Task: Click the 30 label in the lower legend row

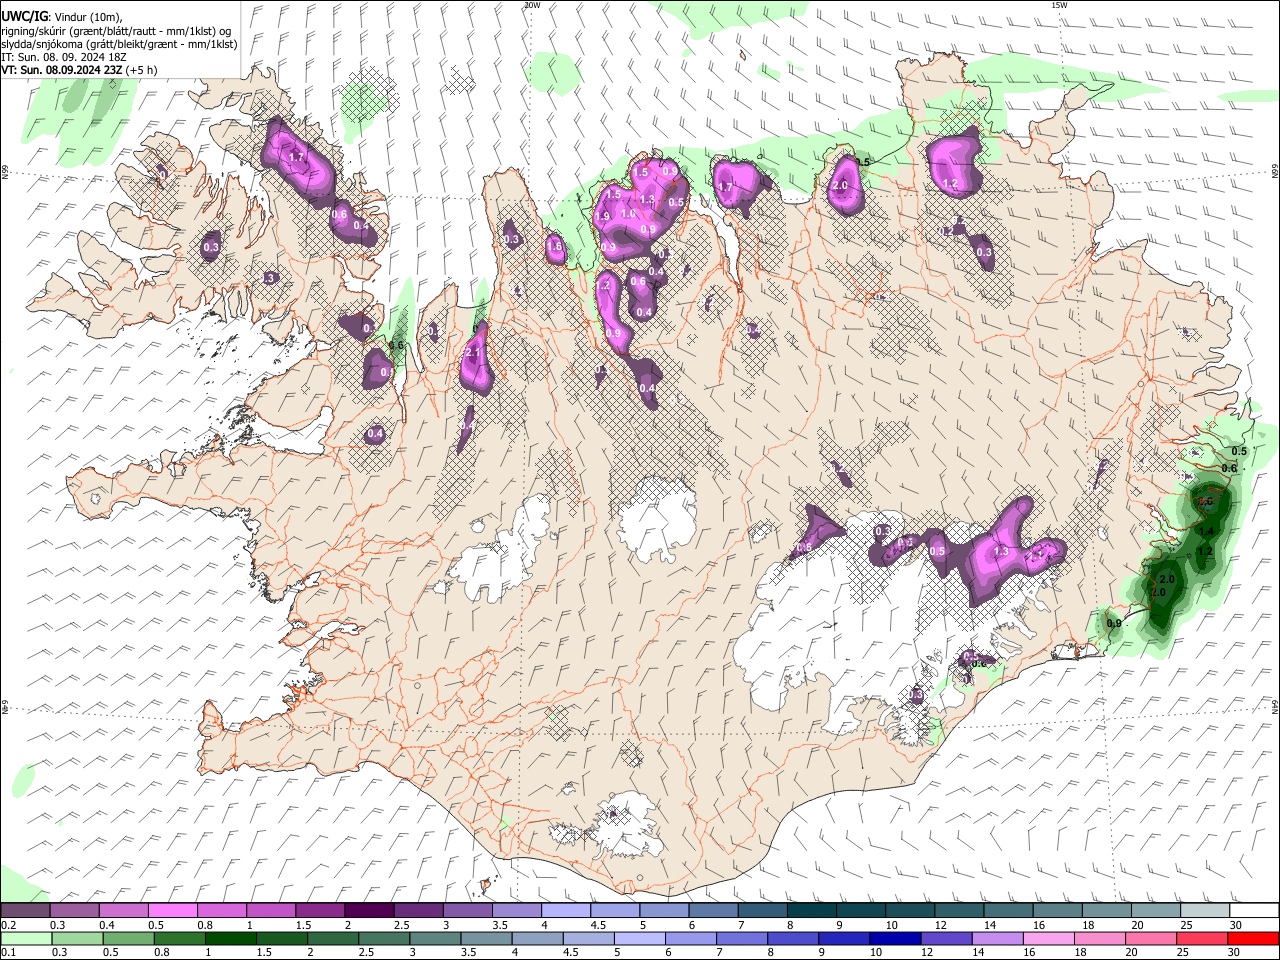Action: pos(1234,953)
